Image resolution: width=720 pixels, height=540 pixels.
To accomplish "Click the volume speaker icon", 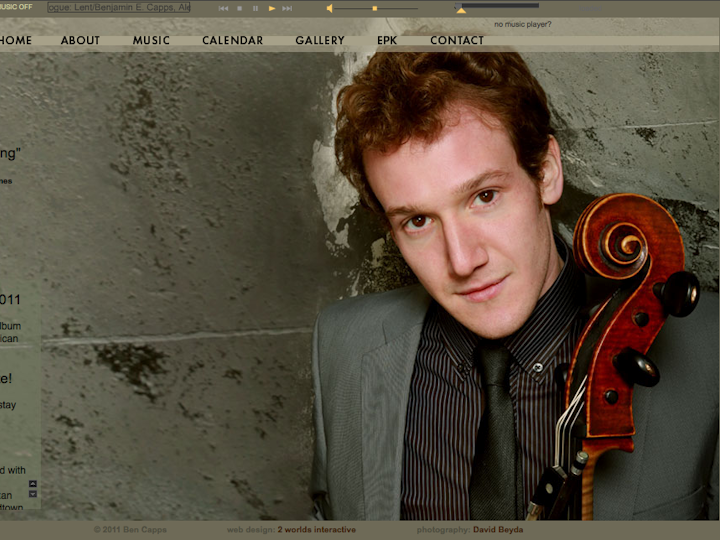I will 329,8.
